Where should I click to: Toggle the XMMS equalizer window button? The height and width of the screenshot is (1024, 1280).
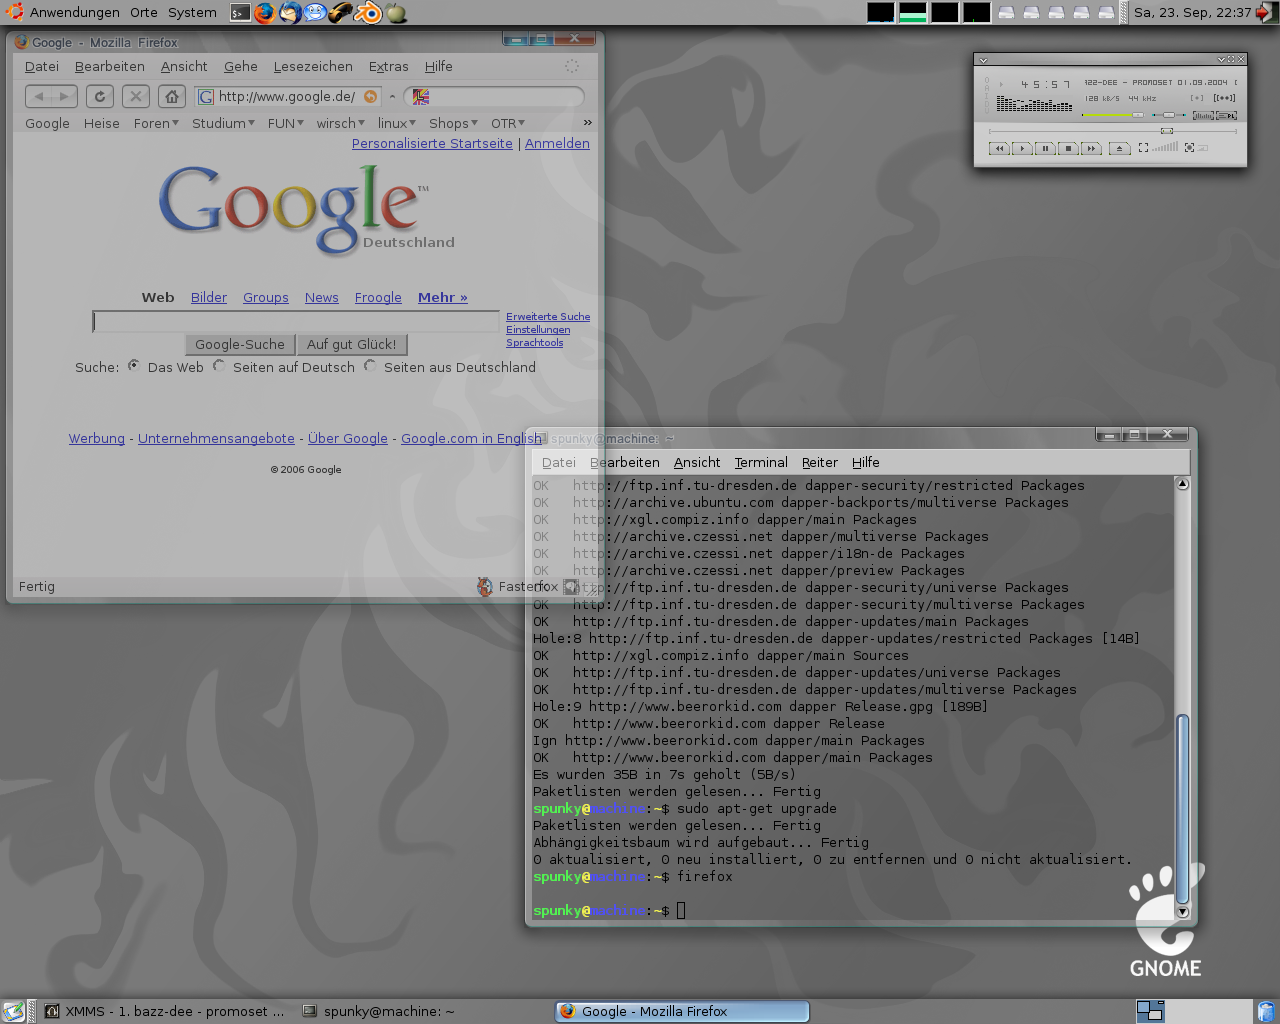[1203, 116]
